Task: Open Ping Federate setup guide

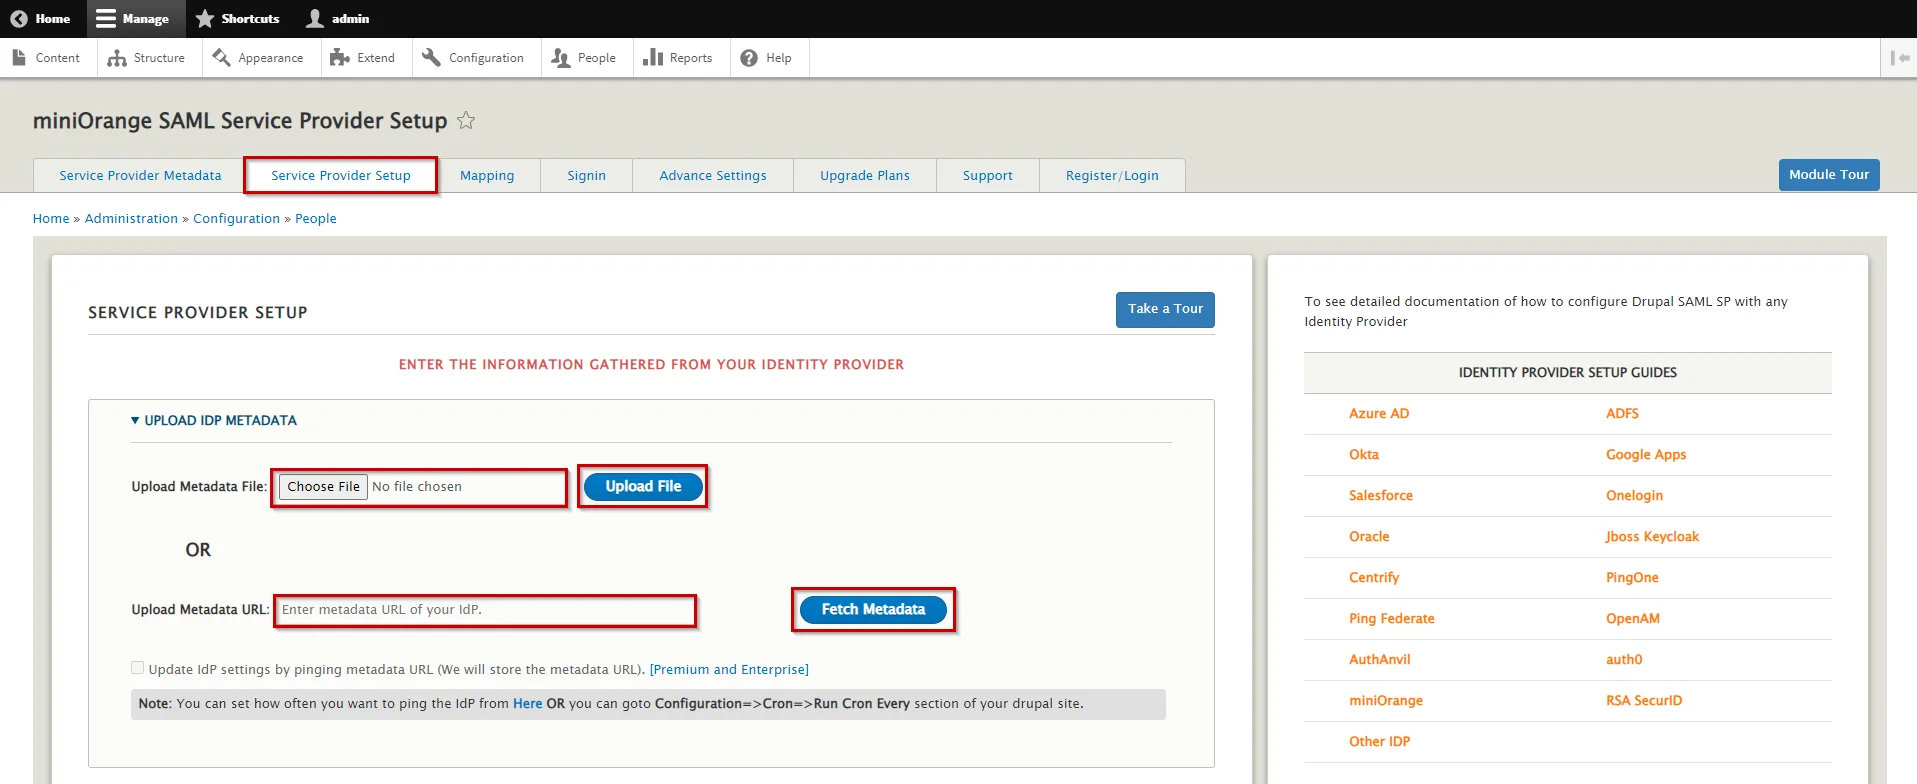Action: coord(1392,618)
